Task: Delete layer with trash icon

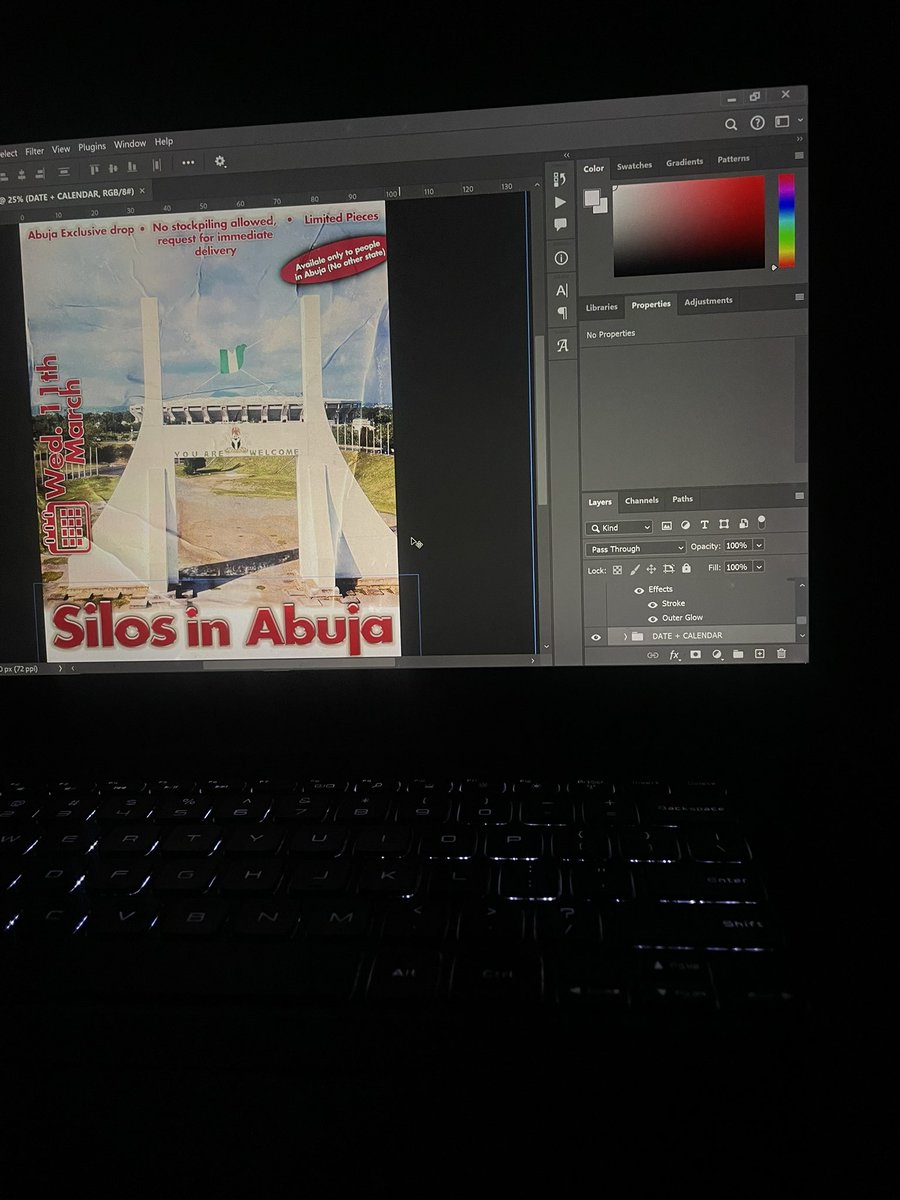Action: click(x=781, y=654)
